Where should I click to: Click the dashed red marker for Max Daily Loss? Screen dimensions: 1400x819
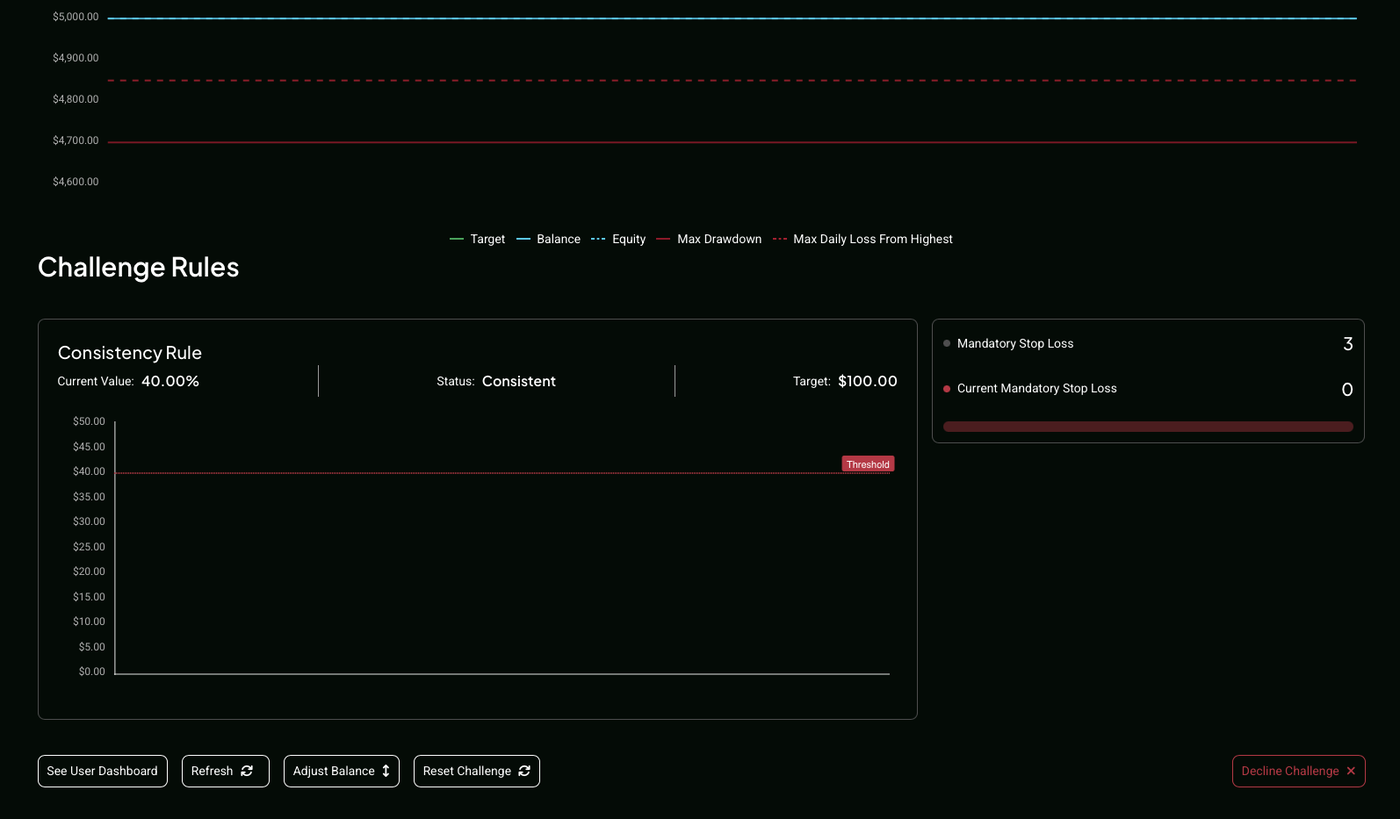tap(780, 240)
